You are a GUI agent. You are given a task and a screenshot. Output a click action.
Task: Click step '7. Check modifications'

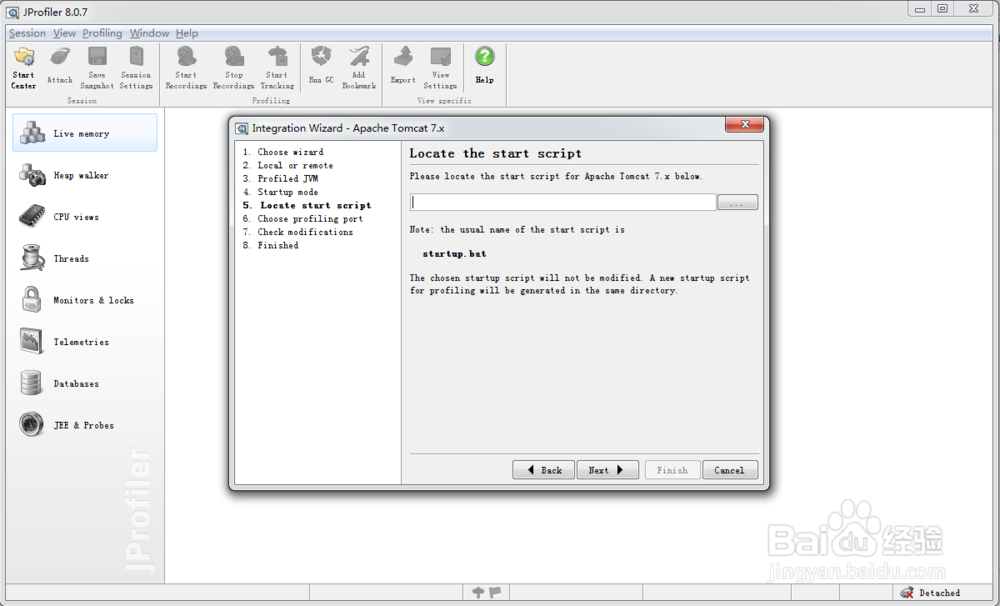[x=298, y=232]
